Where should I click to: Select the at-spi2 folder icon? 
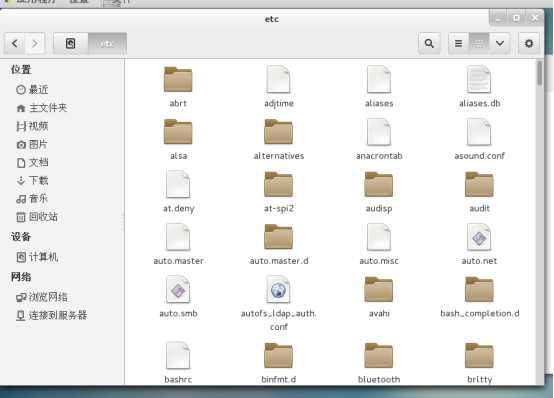(278, 184)
